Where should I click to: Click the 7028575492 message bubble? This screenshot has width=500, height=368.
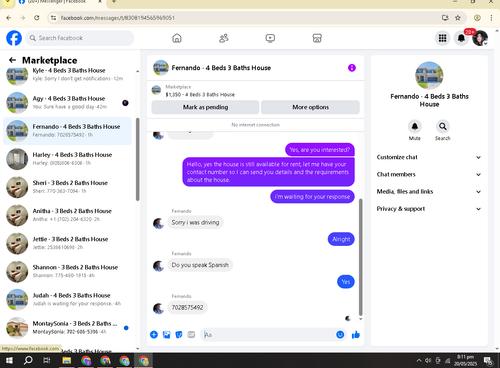[187, 307]
